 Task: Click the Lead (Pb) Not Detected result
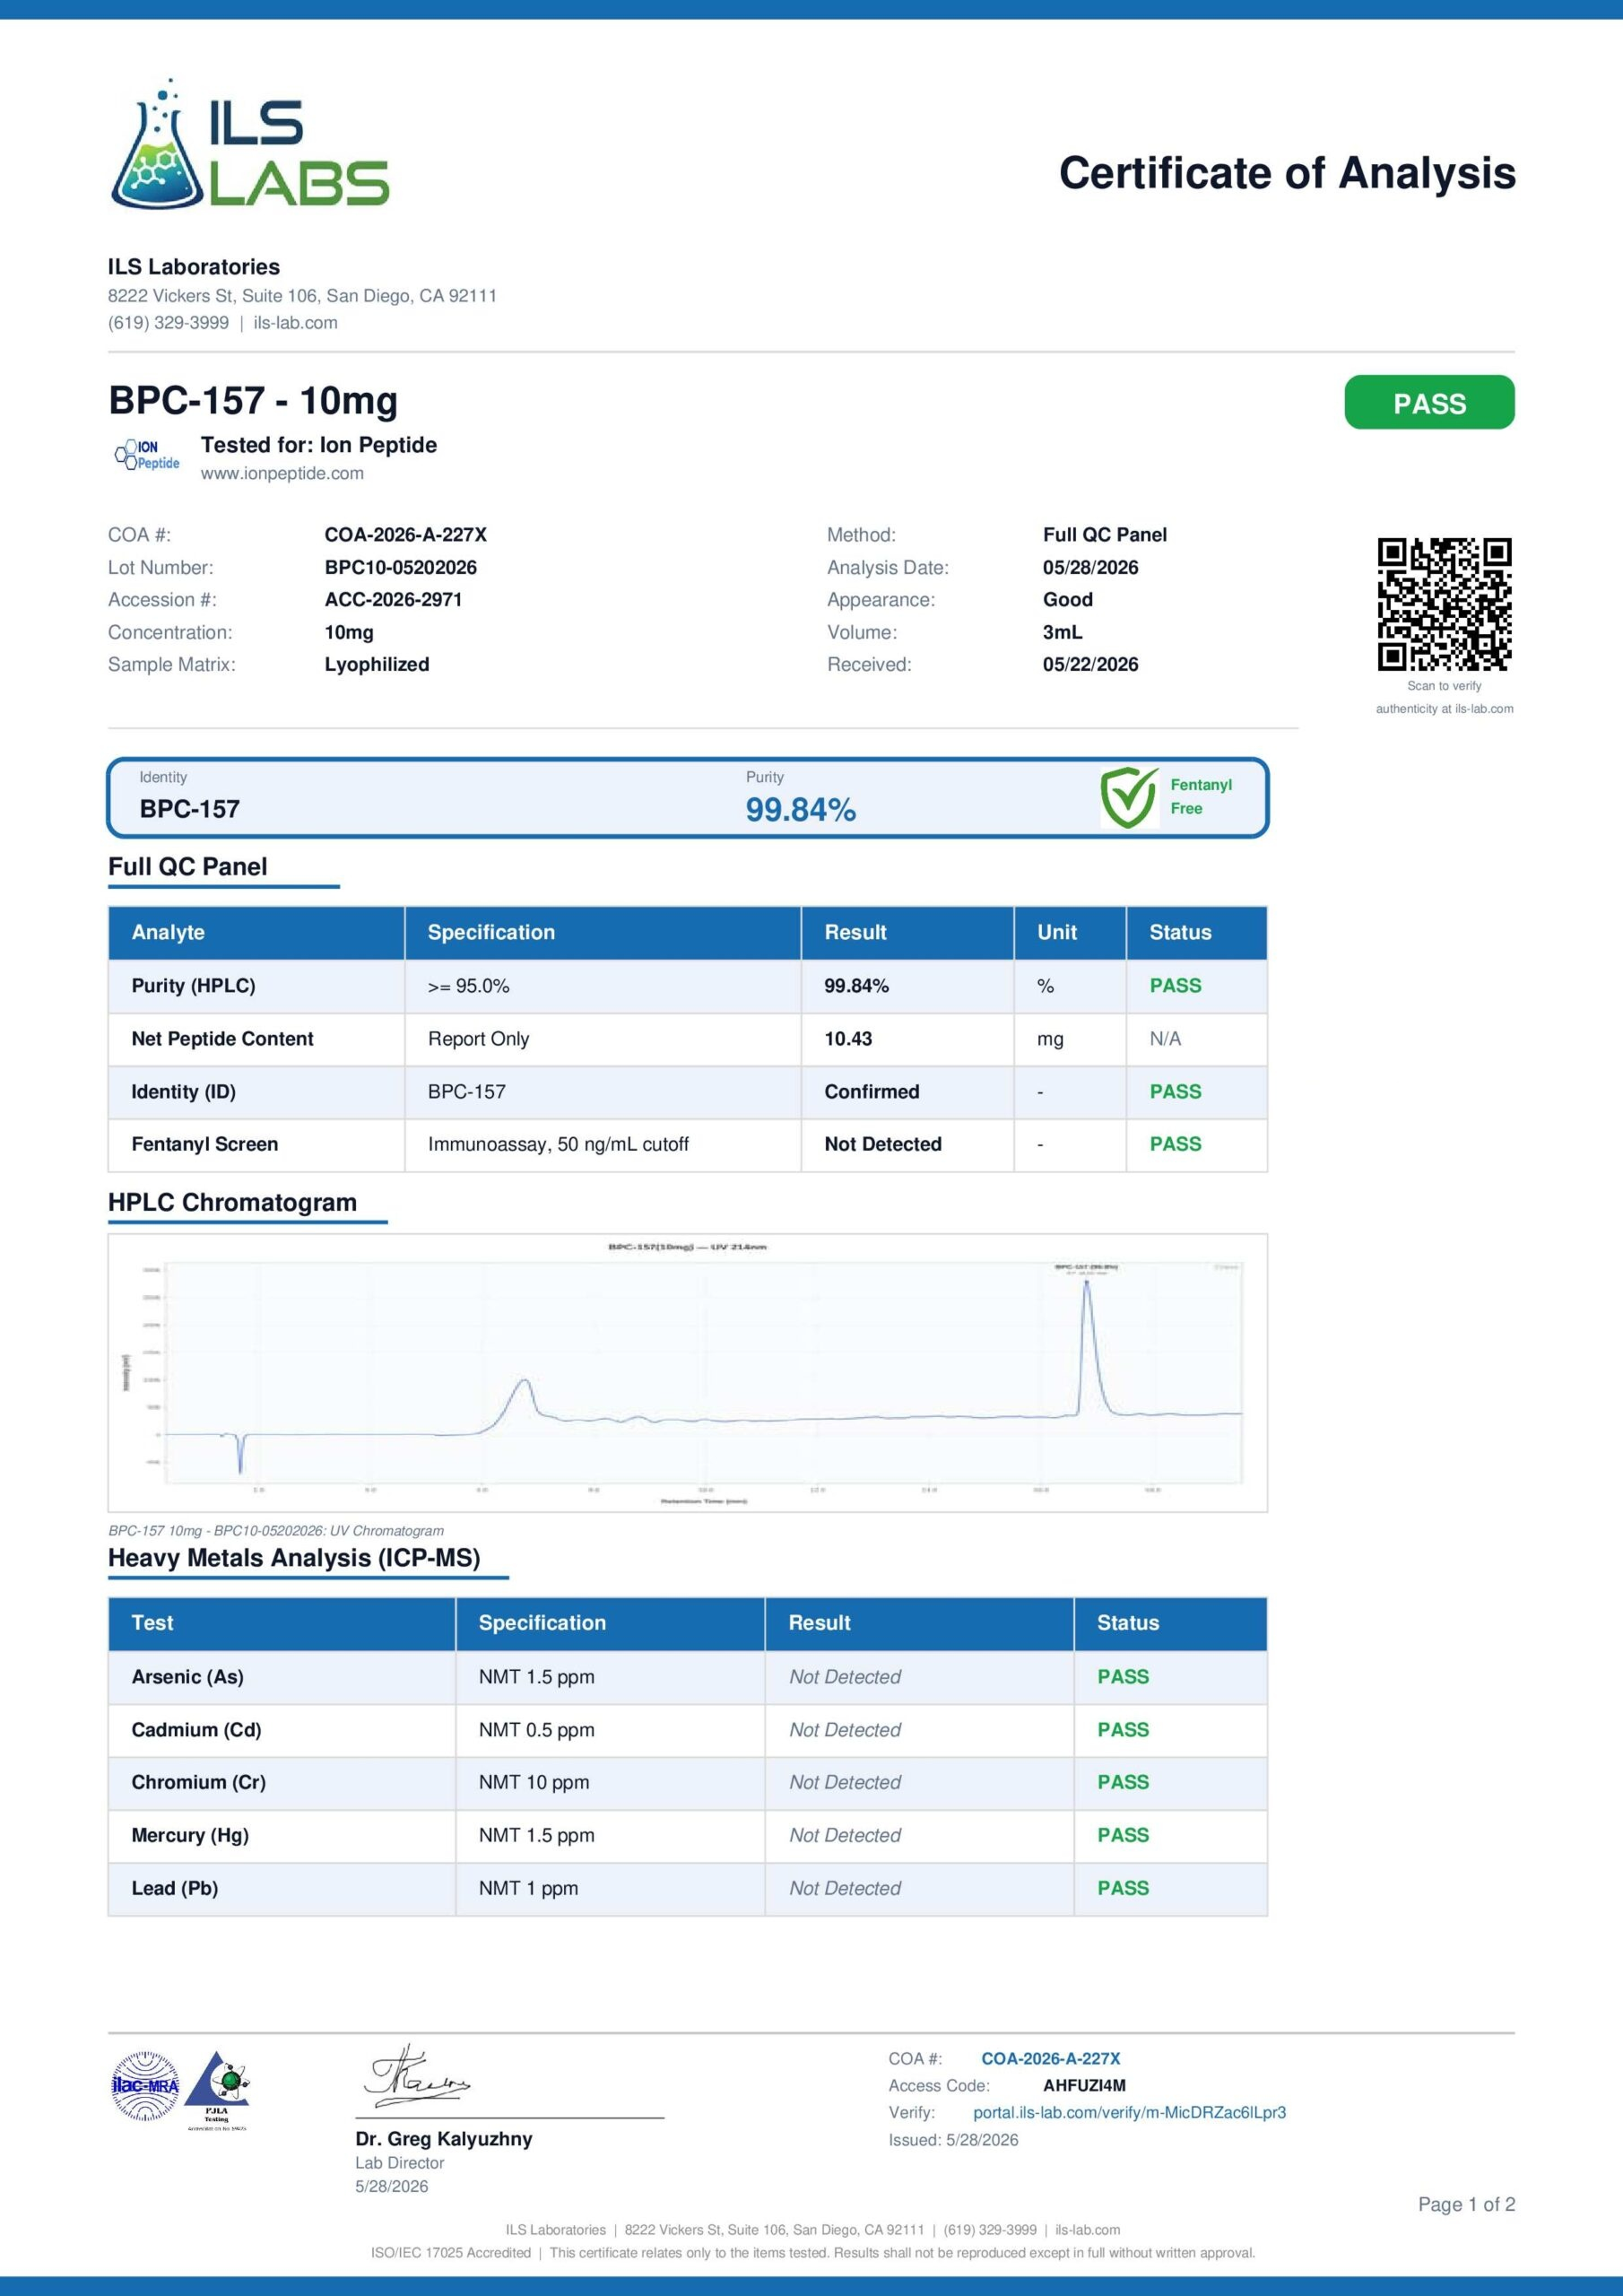[845, 1888]
